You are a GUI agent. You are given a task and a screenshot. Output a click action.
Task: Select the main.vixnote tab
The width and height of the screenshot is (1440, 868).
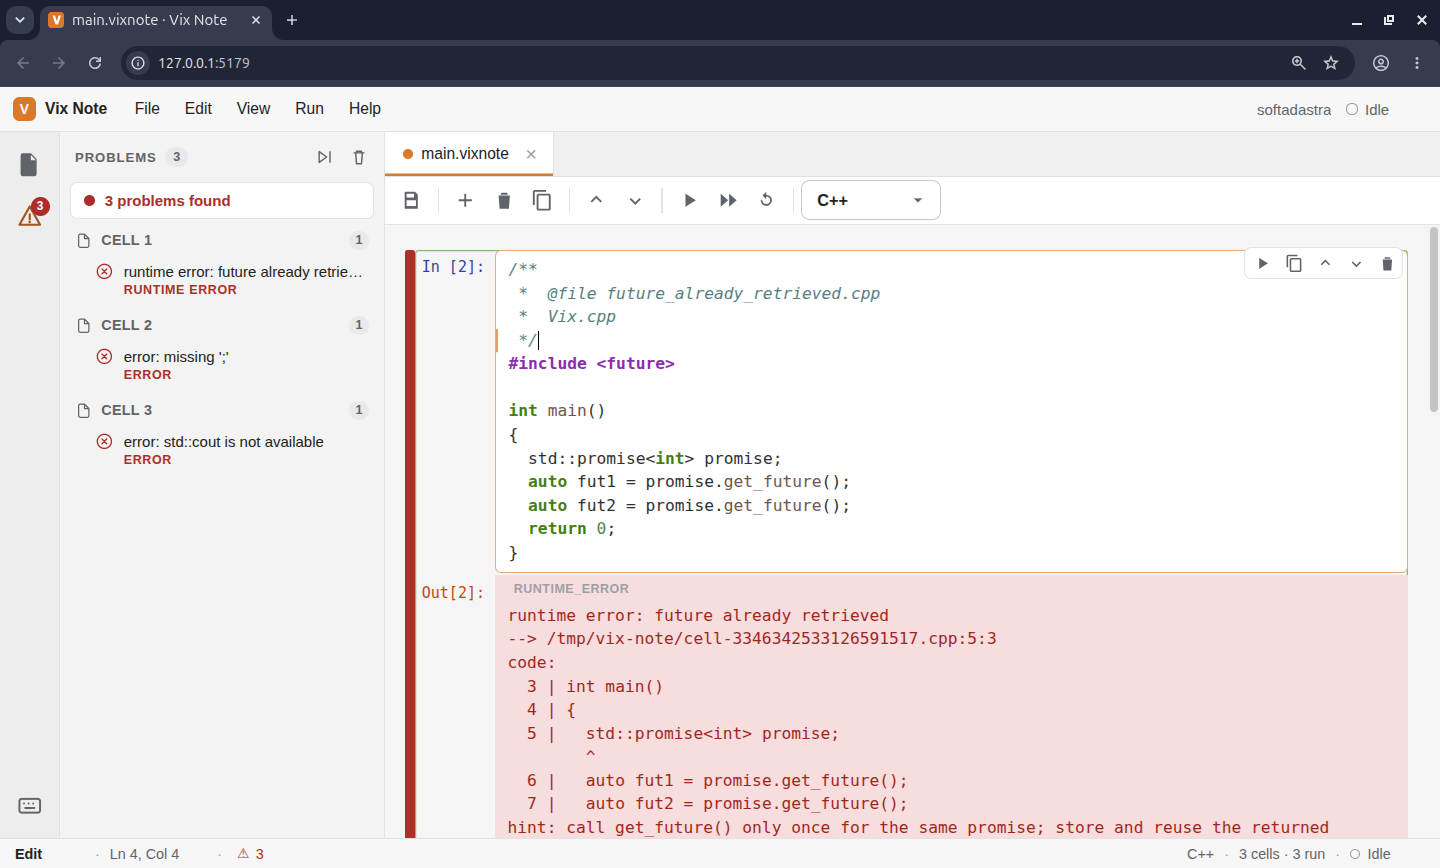(465, 154)
